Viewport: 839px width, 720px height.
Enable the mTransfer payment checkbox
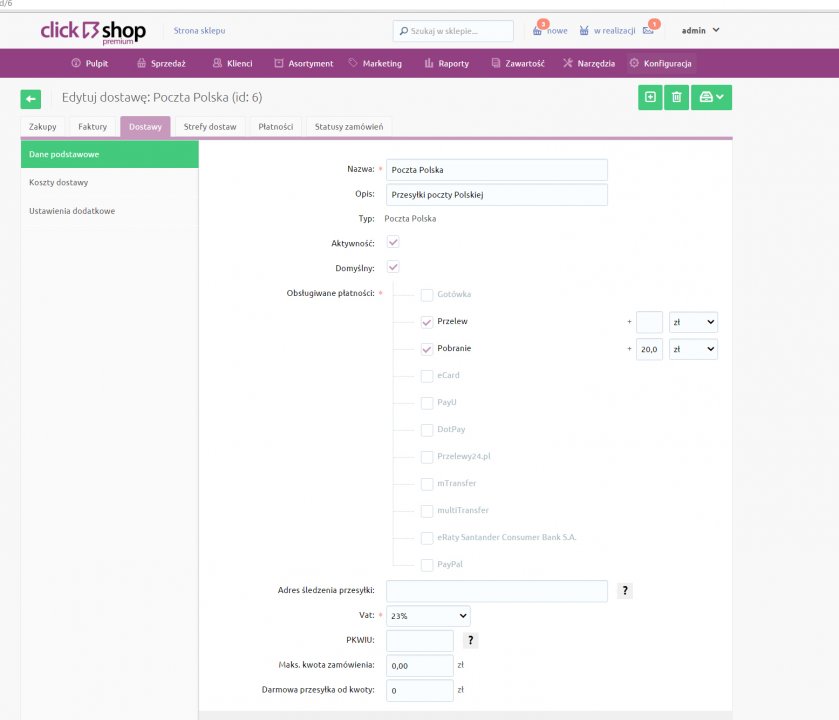[x=426, y=484]
